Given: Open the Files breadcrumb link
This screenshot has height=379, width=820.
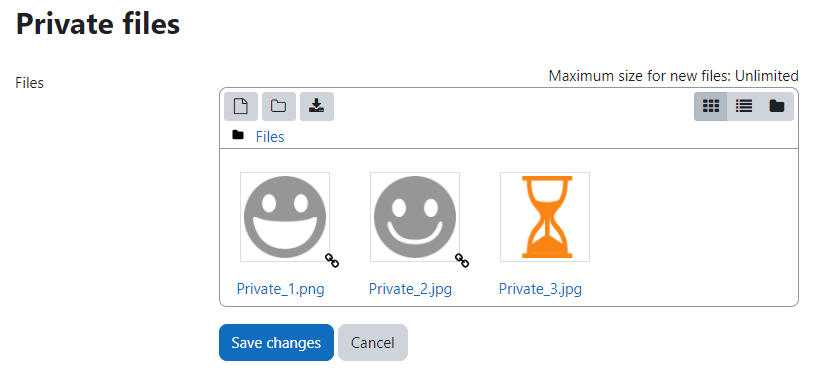Looking at the screenshot, I should click(x=270, y=137).
